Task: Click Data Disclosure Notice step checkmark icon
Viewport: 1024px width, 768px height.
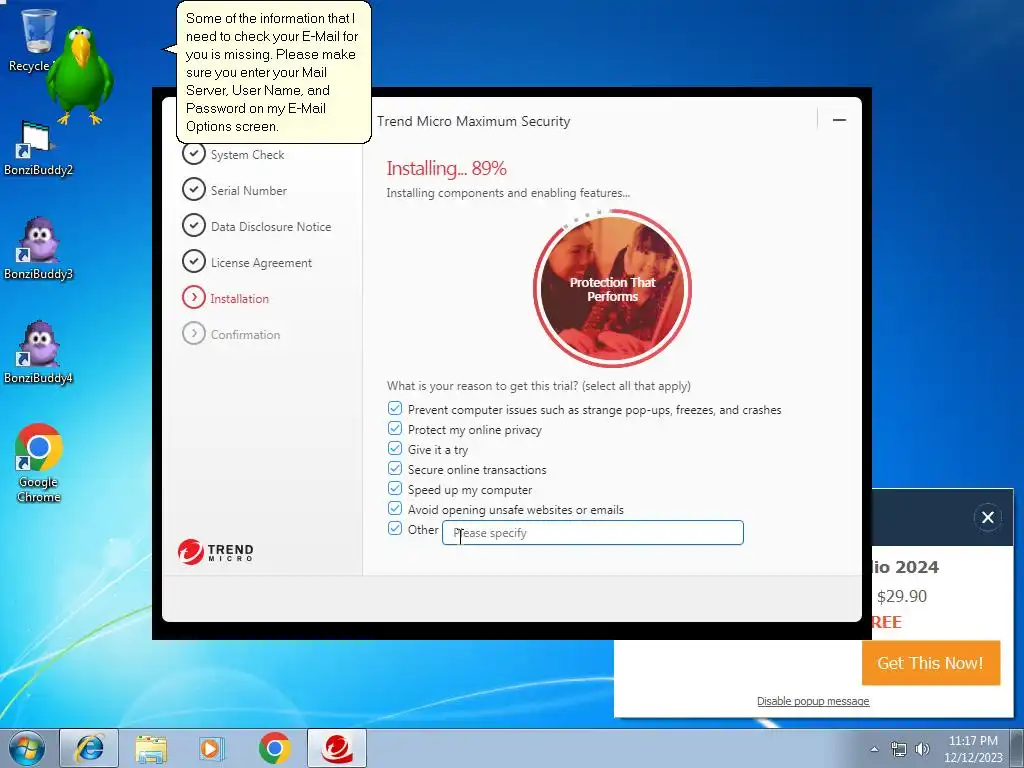Action: coord(193,225)
